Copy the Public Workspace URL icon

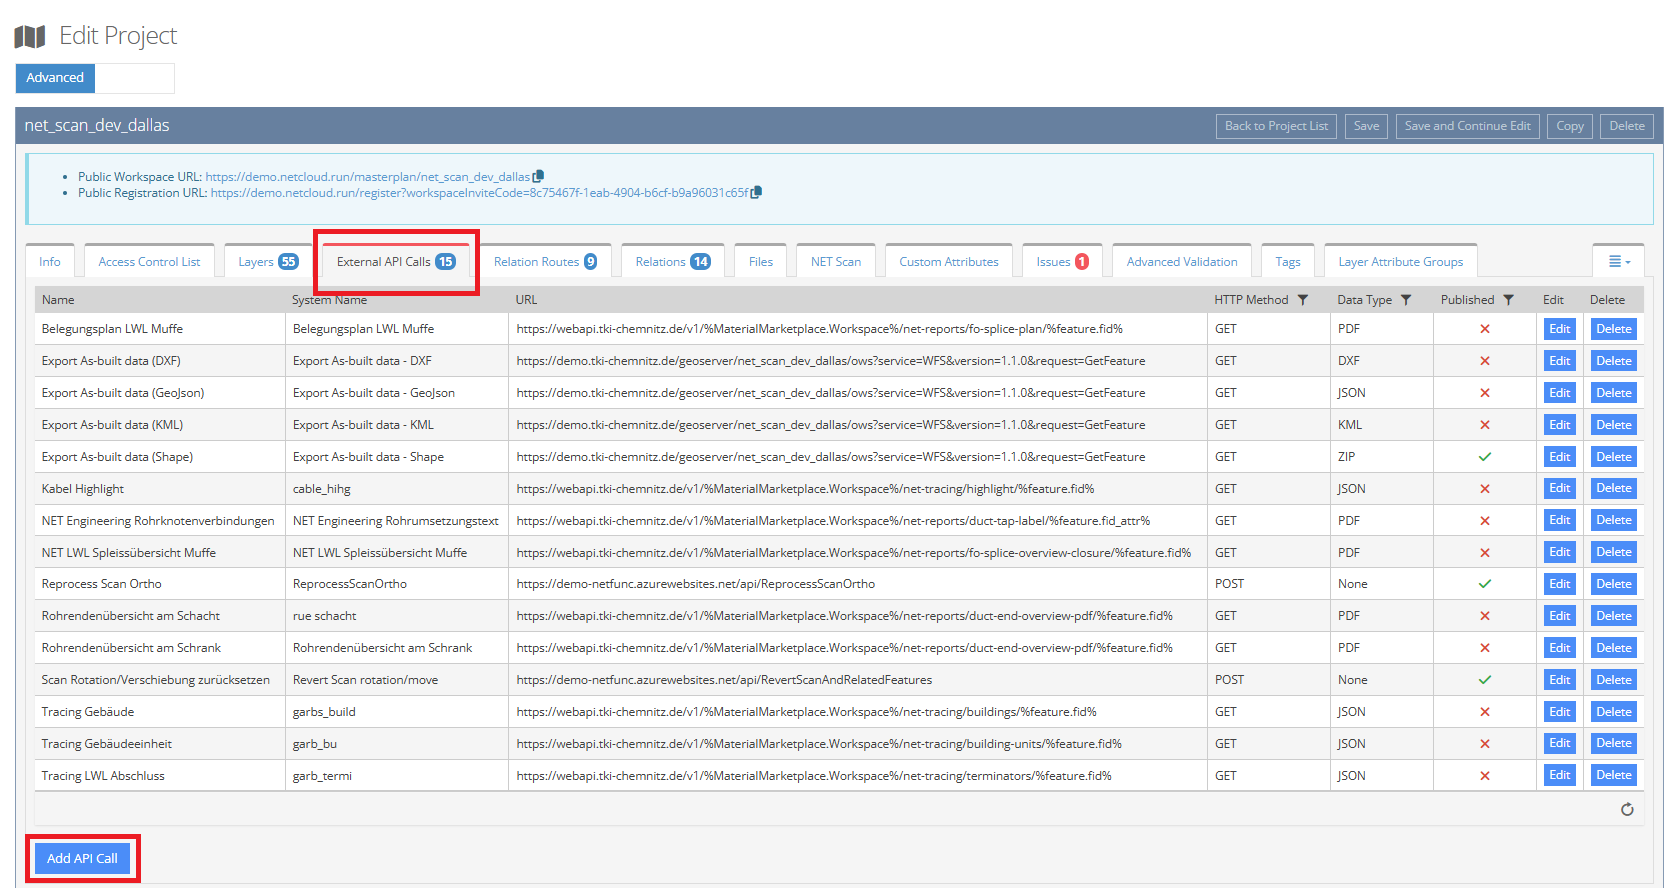538,176
